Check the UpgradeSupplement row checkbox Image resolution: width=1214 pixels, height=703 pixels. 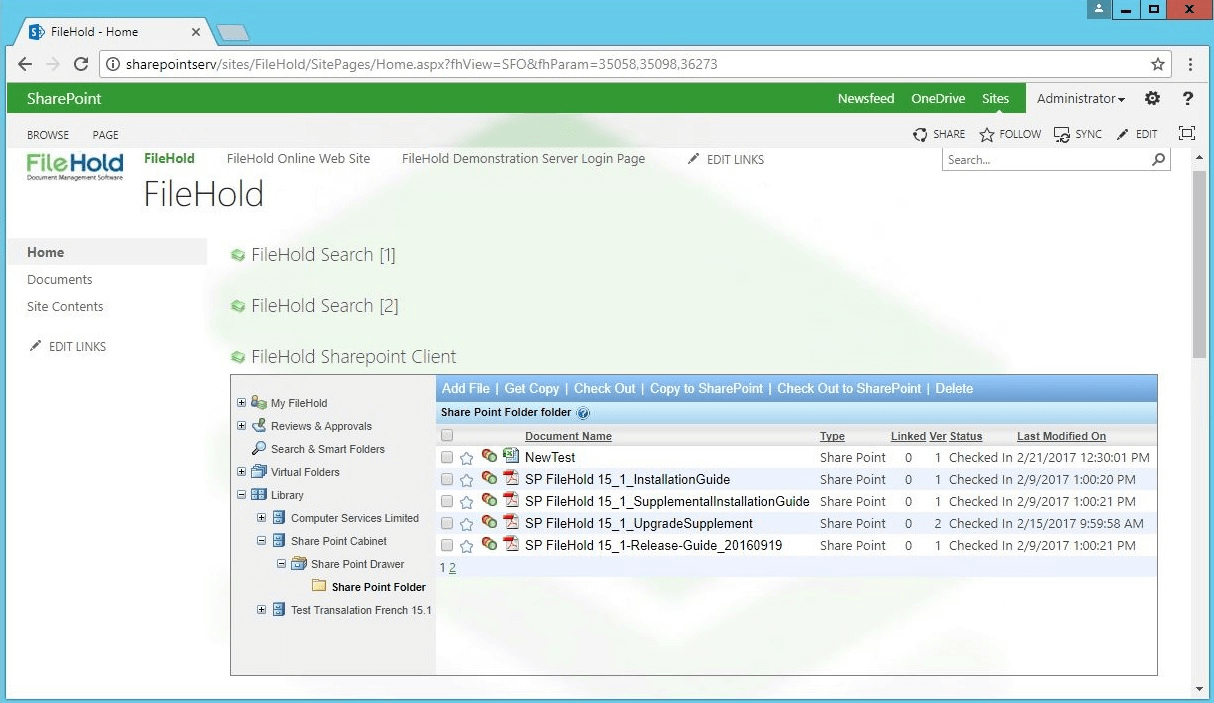pos(447,524)
